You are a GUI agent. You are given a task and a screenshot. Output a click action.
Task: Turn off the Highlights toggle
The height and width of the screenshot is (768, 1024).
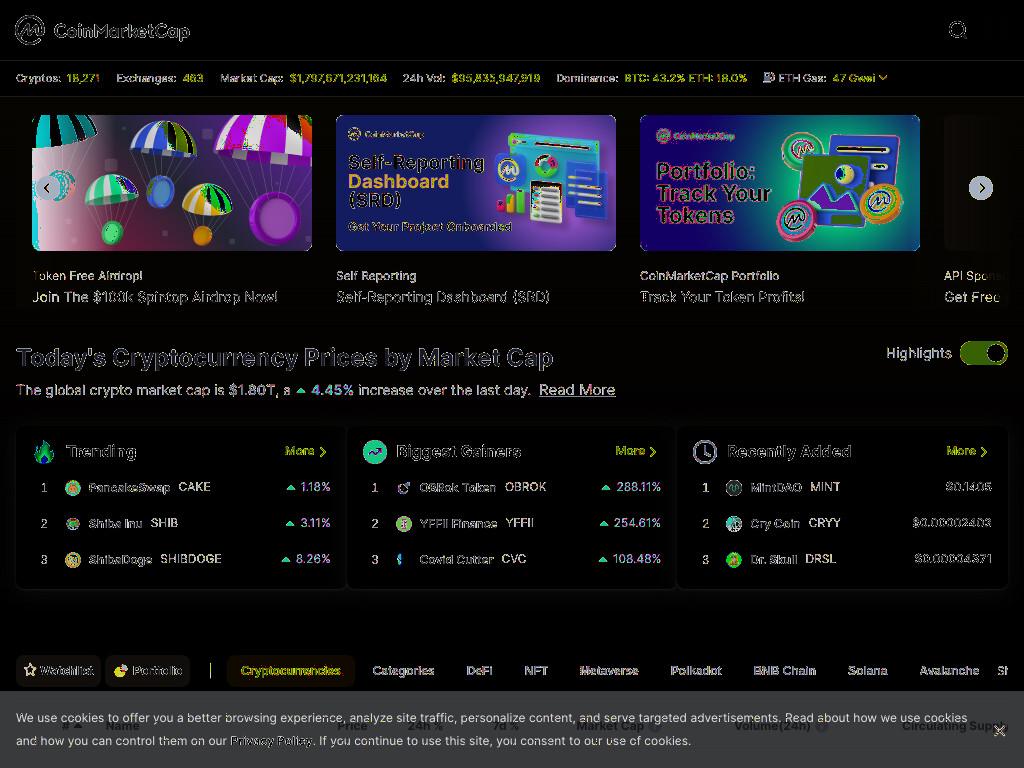[x=984, y=353]
